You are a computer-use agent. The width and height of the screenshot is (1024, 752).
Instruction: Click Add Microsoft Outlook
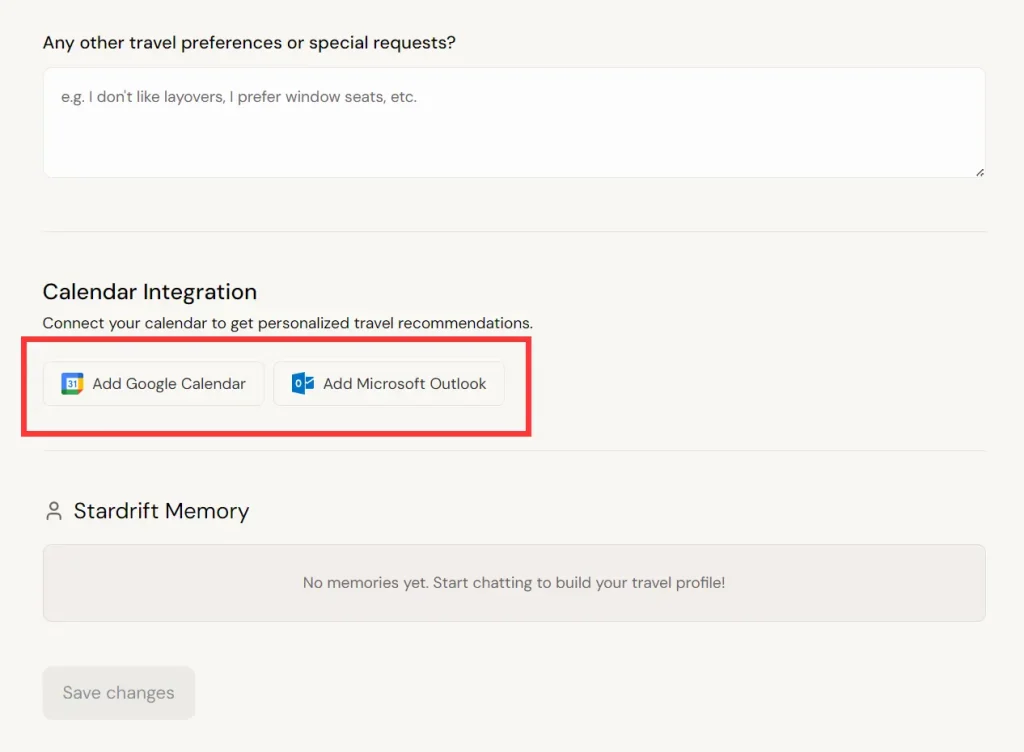click(389, 383)
